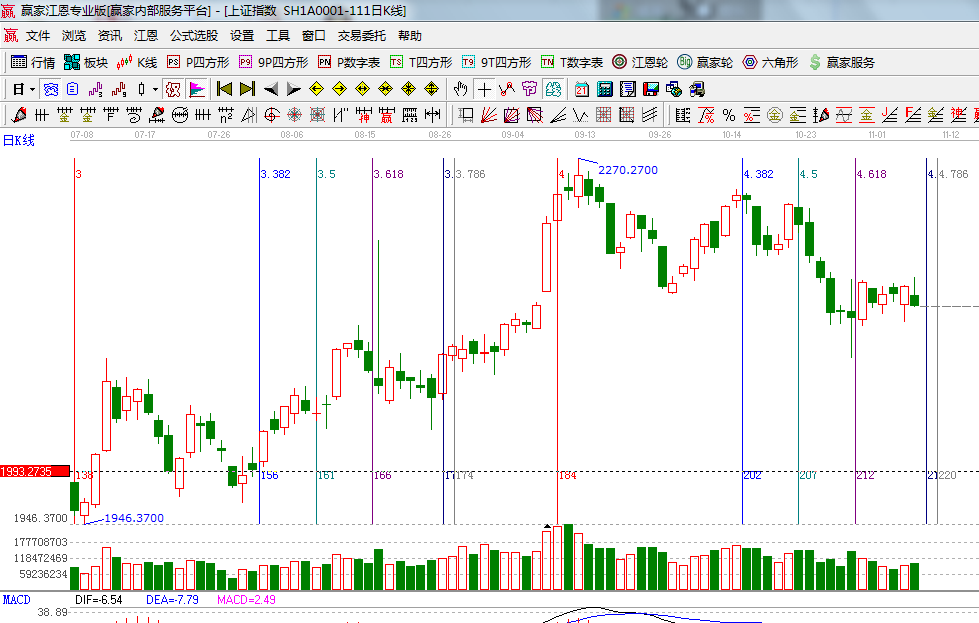Toggle the pressed cyan pattern icon beside calendar
The width and height of the screenshot is (979, 623).
point(553,89)
